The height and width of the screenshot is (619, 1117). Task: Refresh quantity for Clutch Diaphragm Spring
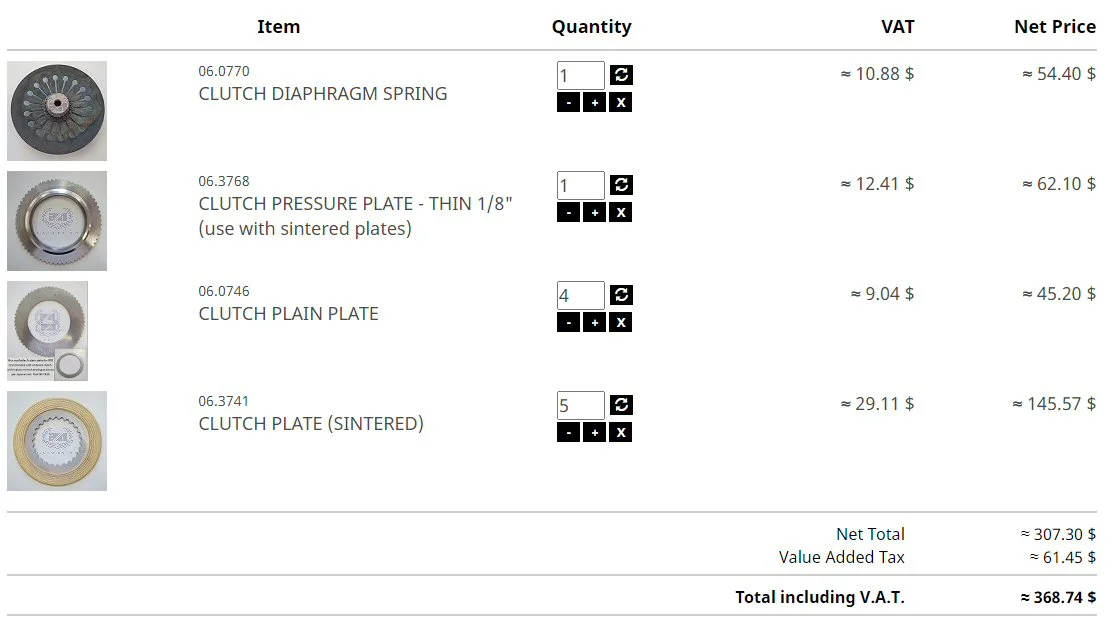tap(621, 75)
